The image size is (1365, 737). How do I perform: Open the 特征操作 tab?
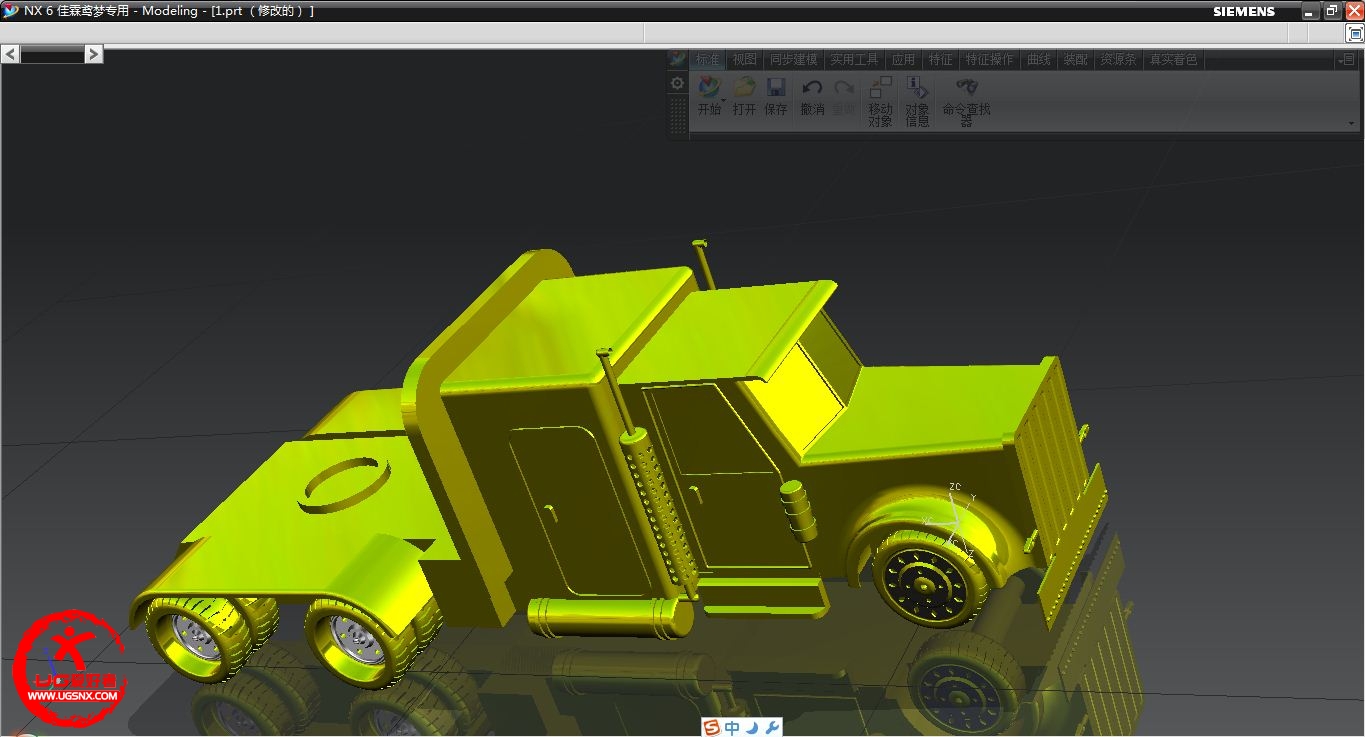click(x=990, y=59)
